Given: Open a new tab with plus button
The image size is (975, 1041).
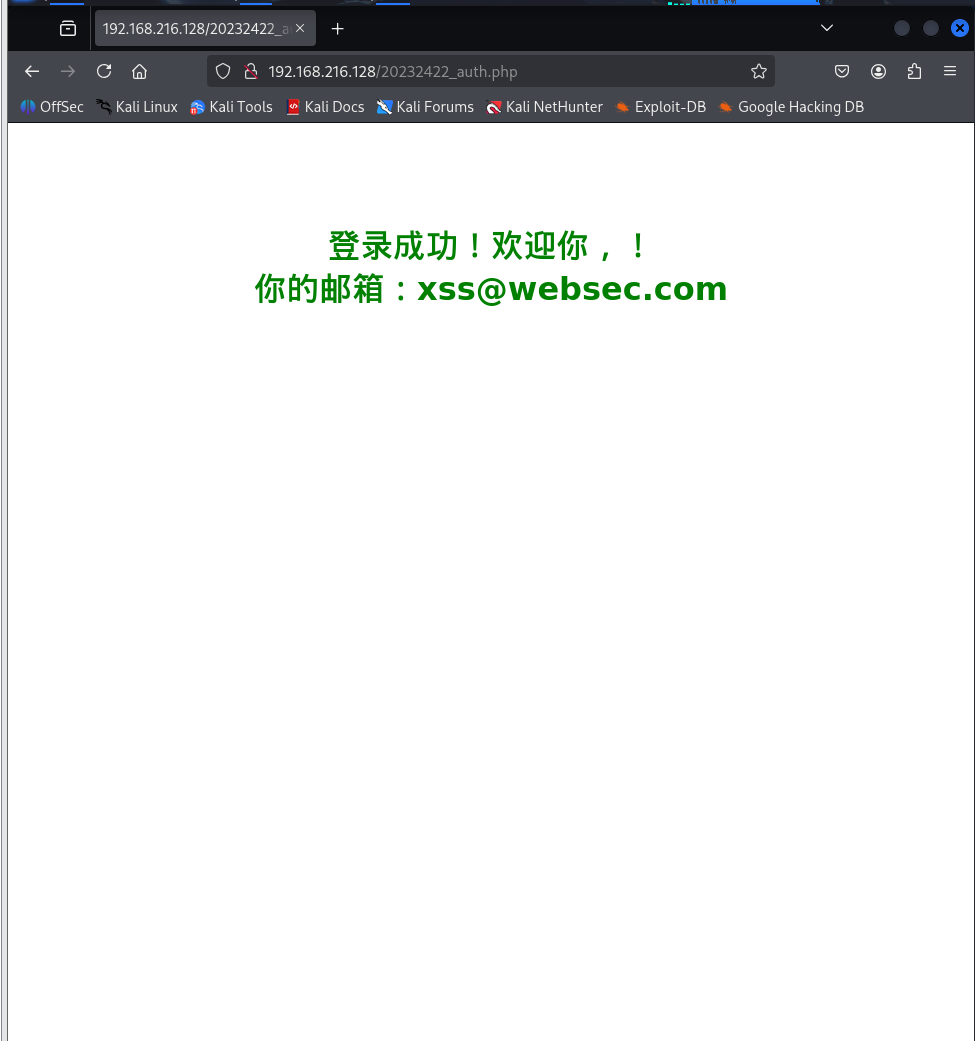Looking at the screenshot, I should 337,29.
